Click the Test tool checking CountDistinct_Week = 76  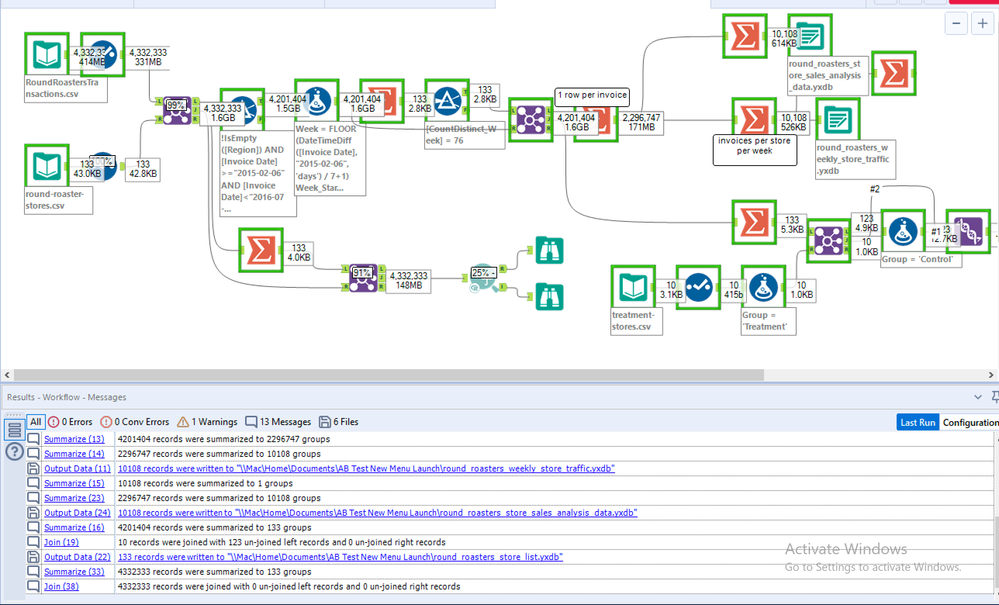[446, 100]
